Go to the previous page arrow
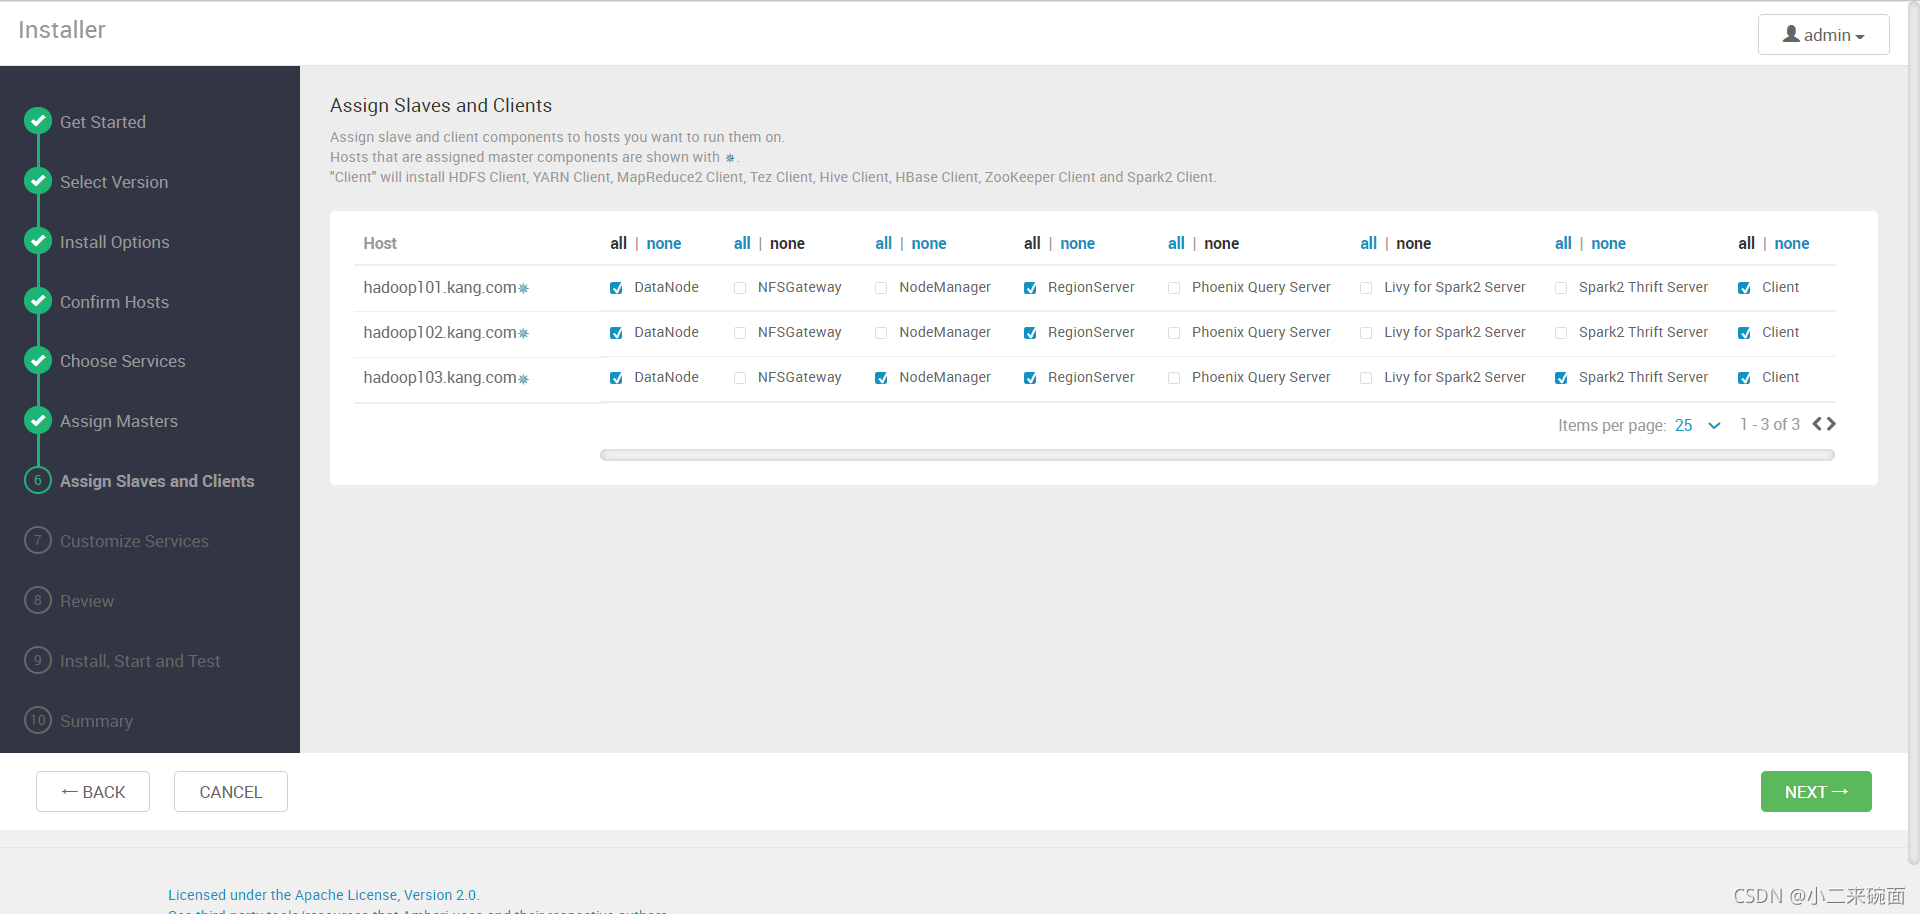 [x=1817, y=424]
